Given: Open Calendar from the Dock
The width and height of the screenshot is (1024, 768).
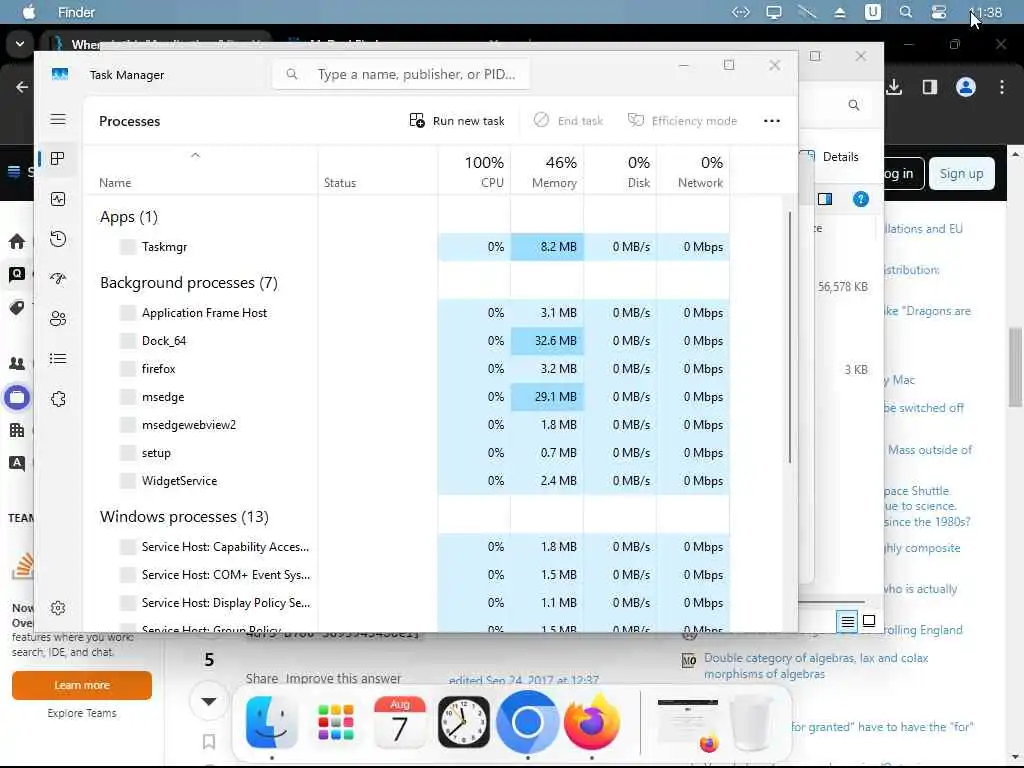Looking at the screenshot, I should coord(400,722).
